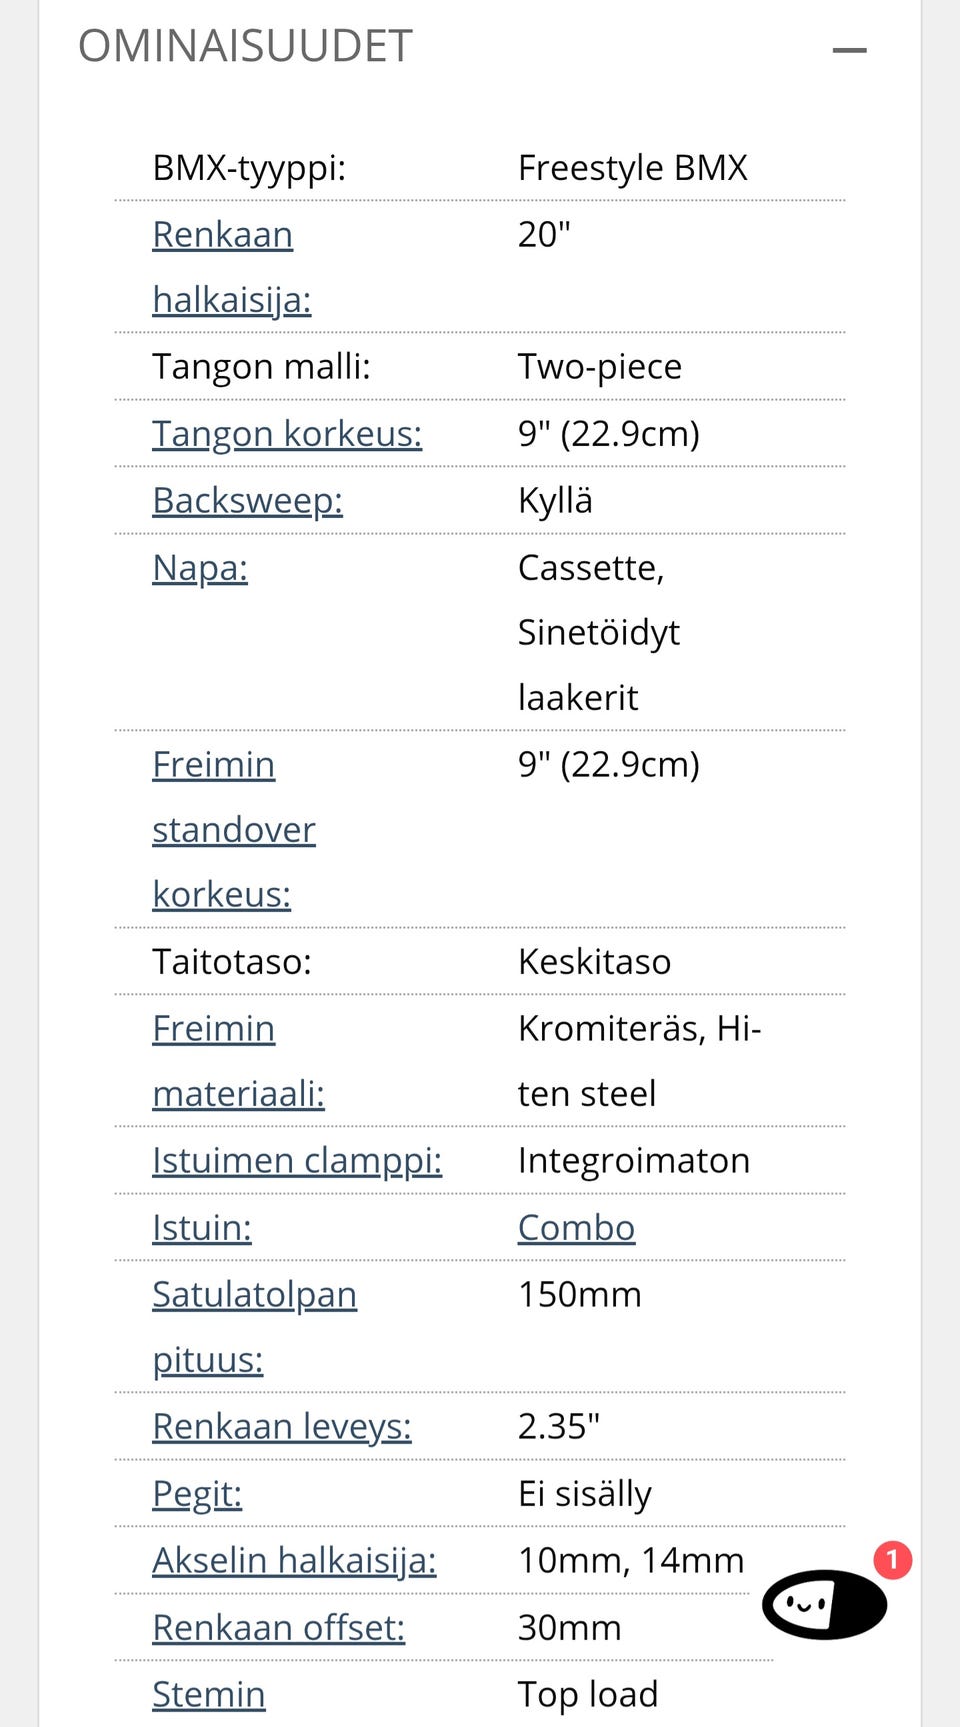Open the Napa glossary link

pos(200,568)
